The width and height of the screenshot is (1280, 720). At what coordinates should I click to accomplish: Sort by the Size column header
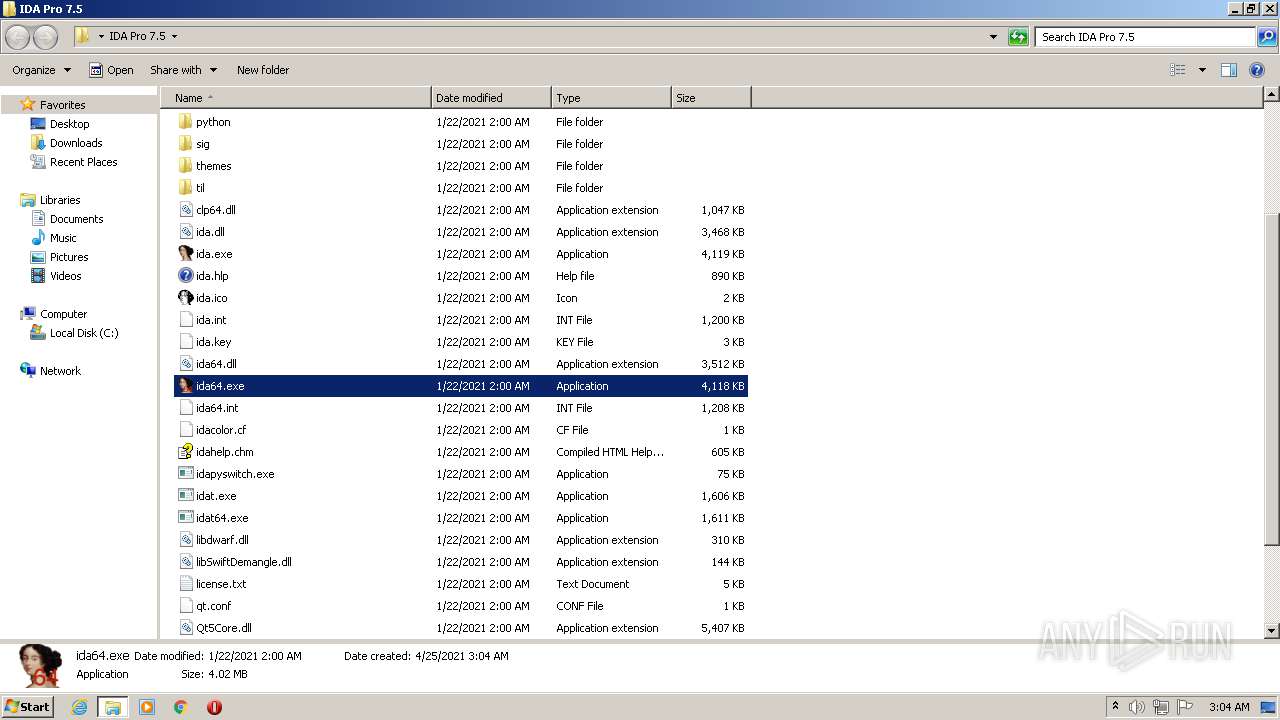pyautogui.click(x=711, y=98)
